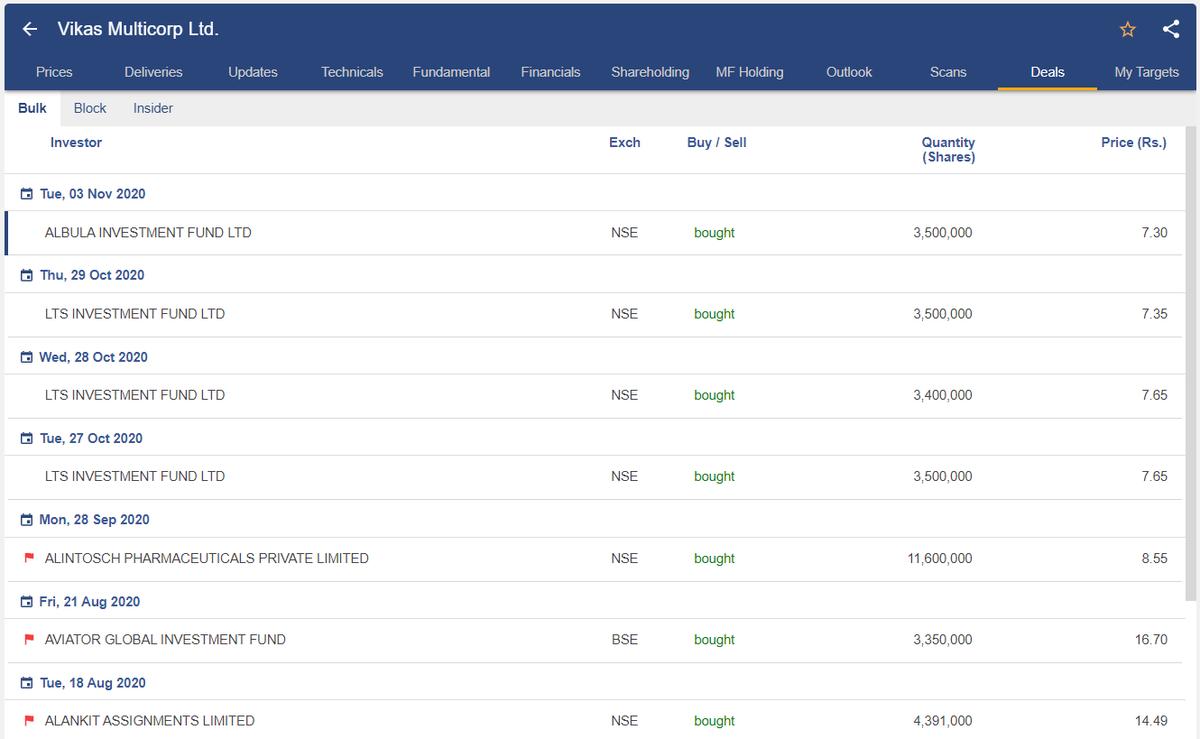Image resolution: width=1200 pixels, height=739 pixels.
Task: Click calendar icon beside Tue, 18 Aug 2020
Action: (27, 683)
